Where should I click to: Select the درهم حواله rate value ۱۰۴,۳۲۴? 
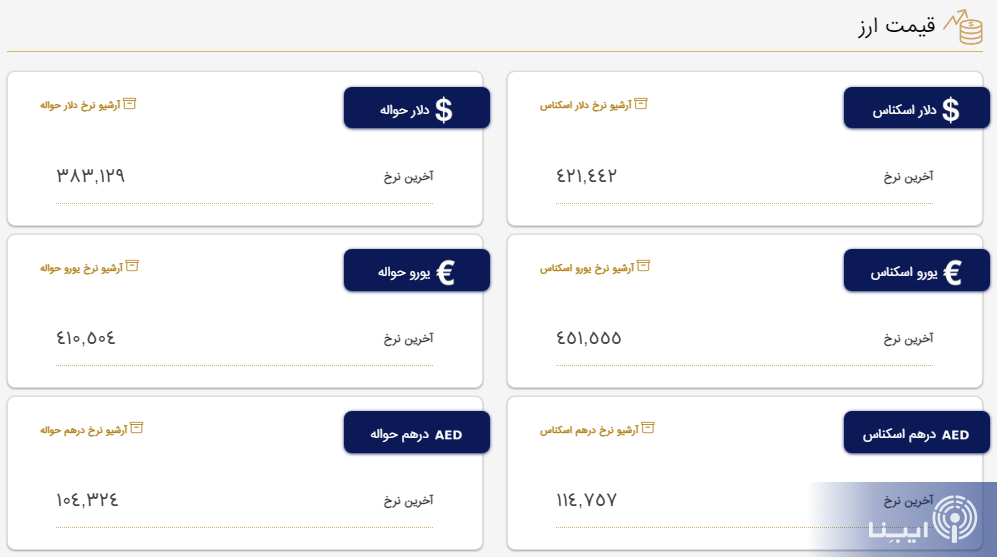pyautogui.click(x=88, y=500)
